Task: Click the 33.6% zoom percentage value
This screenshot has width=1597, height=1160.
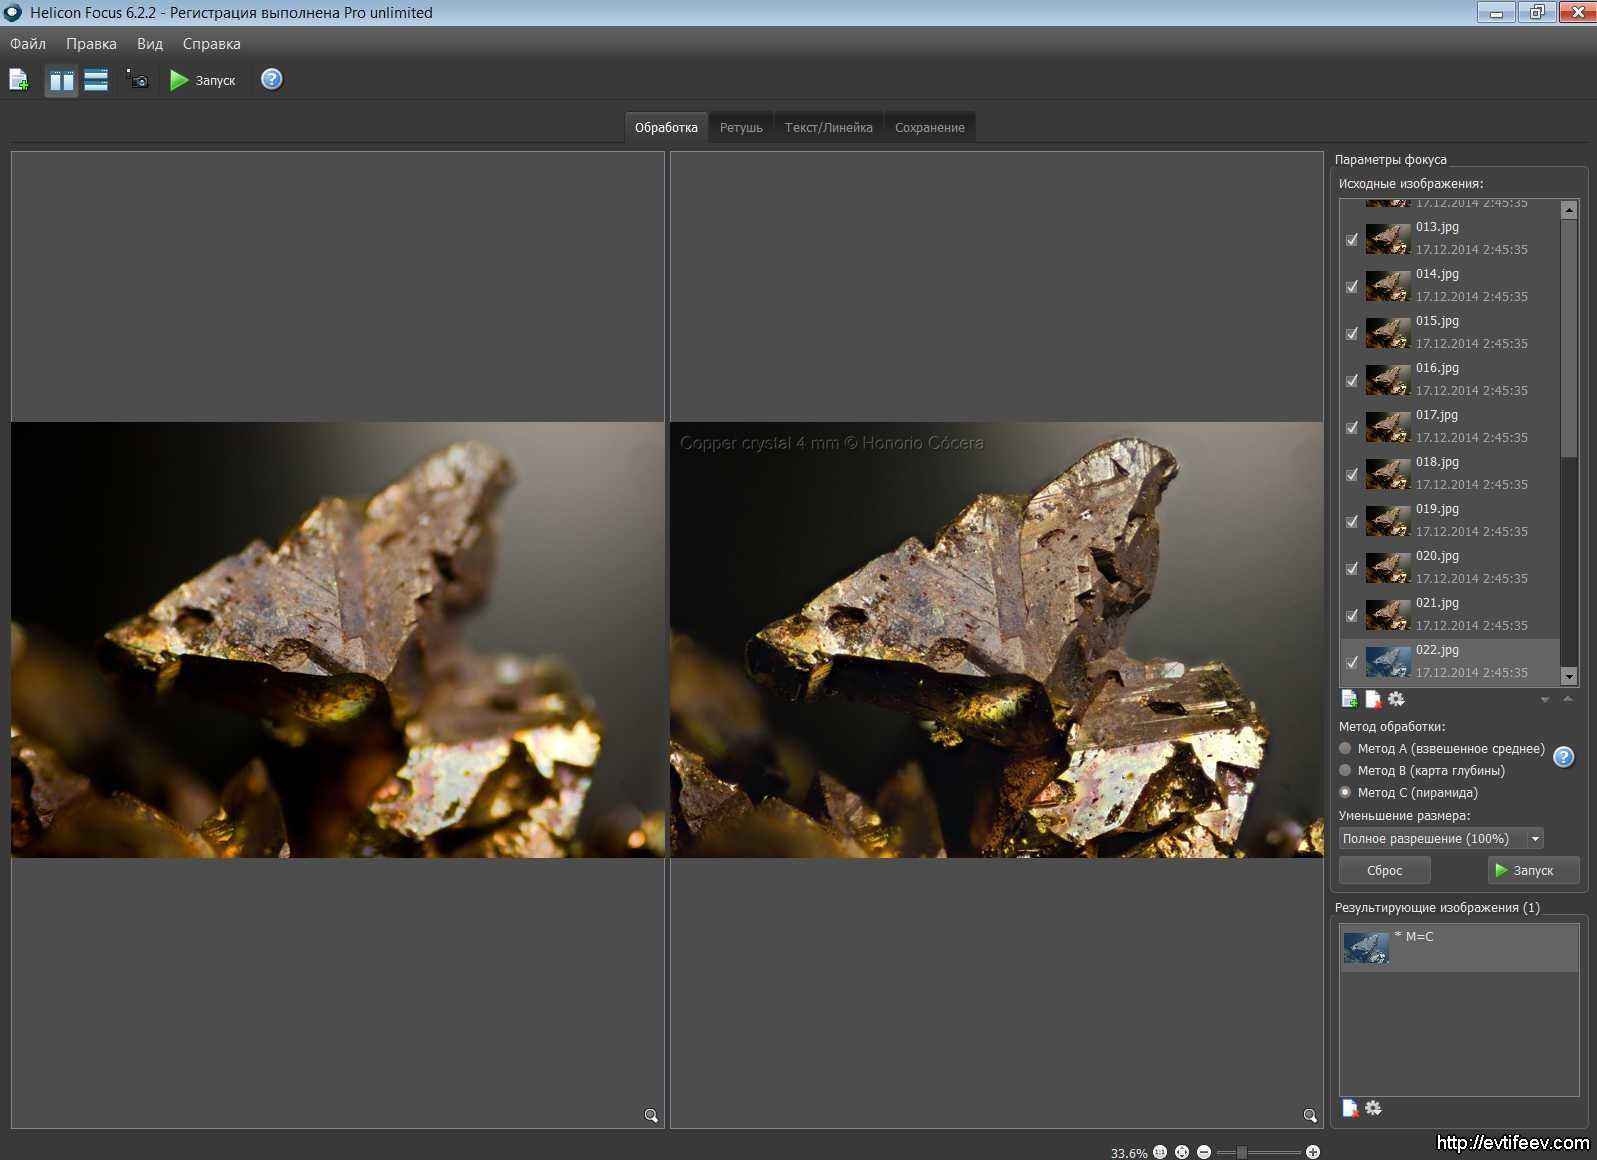Action: coord(1129,1153)
